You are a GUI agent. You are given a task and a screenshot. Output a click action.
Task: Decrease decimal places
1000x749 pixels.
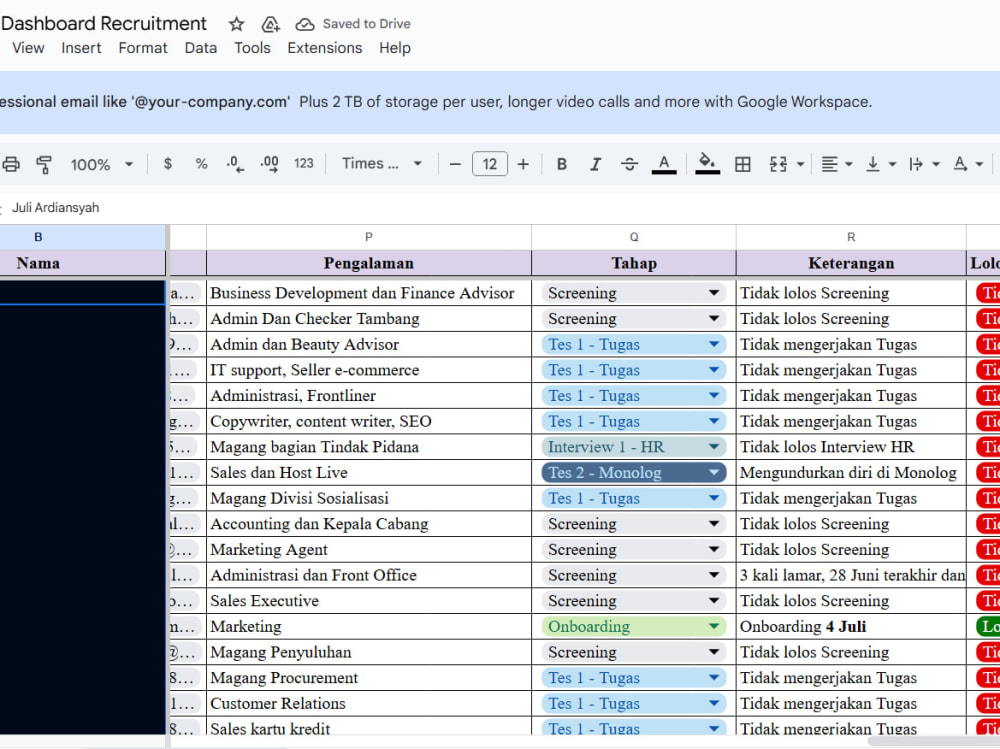click(x=235, y=164)
